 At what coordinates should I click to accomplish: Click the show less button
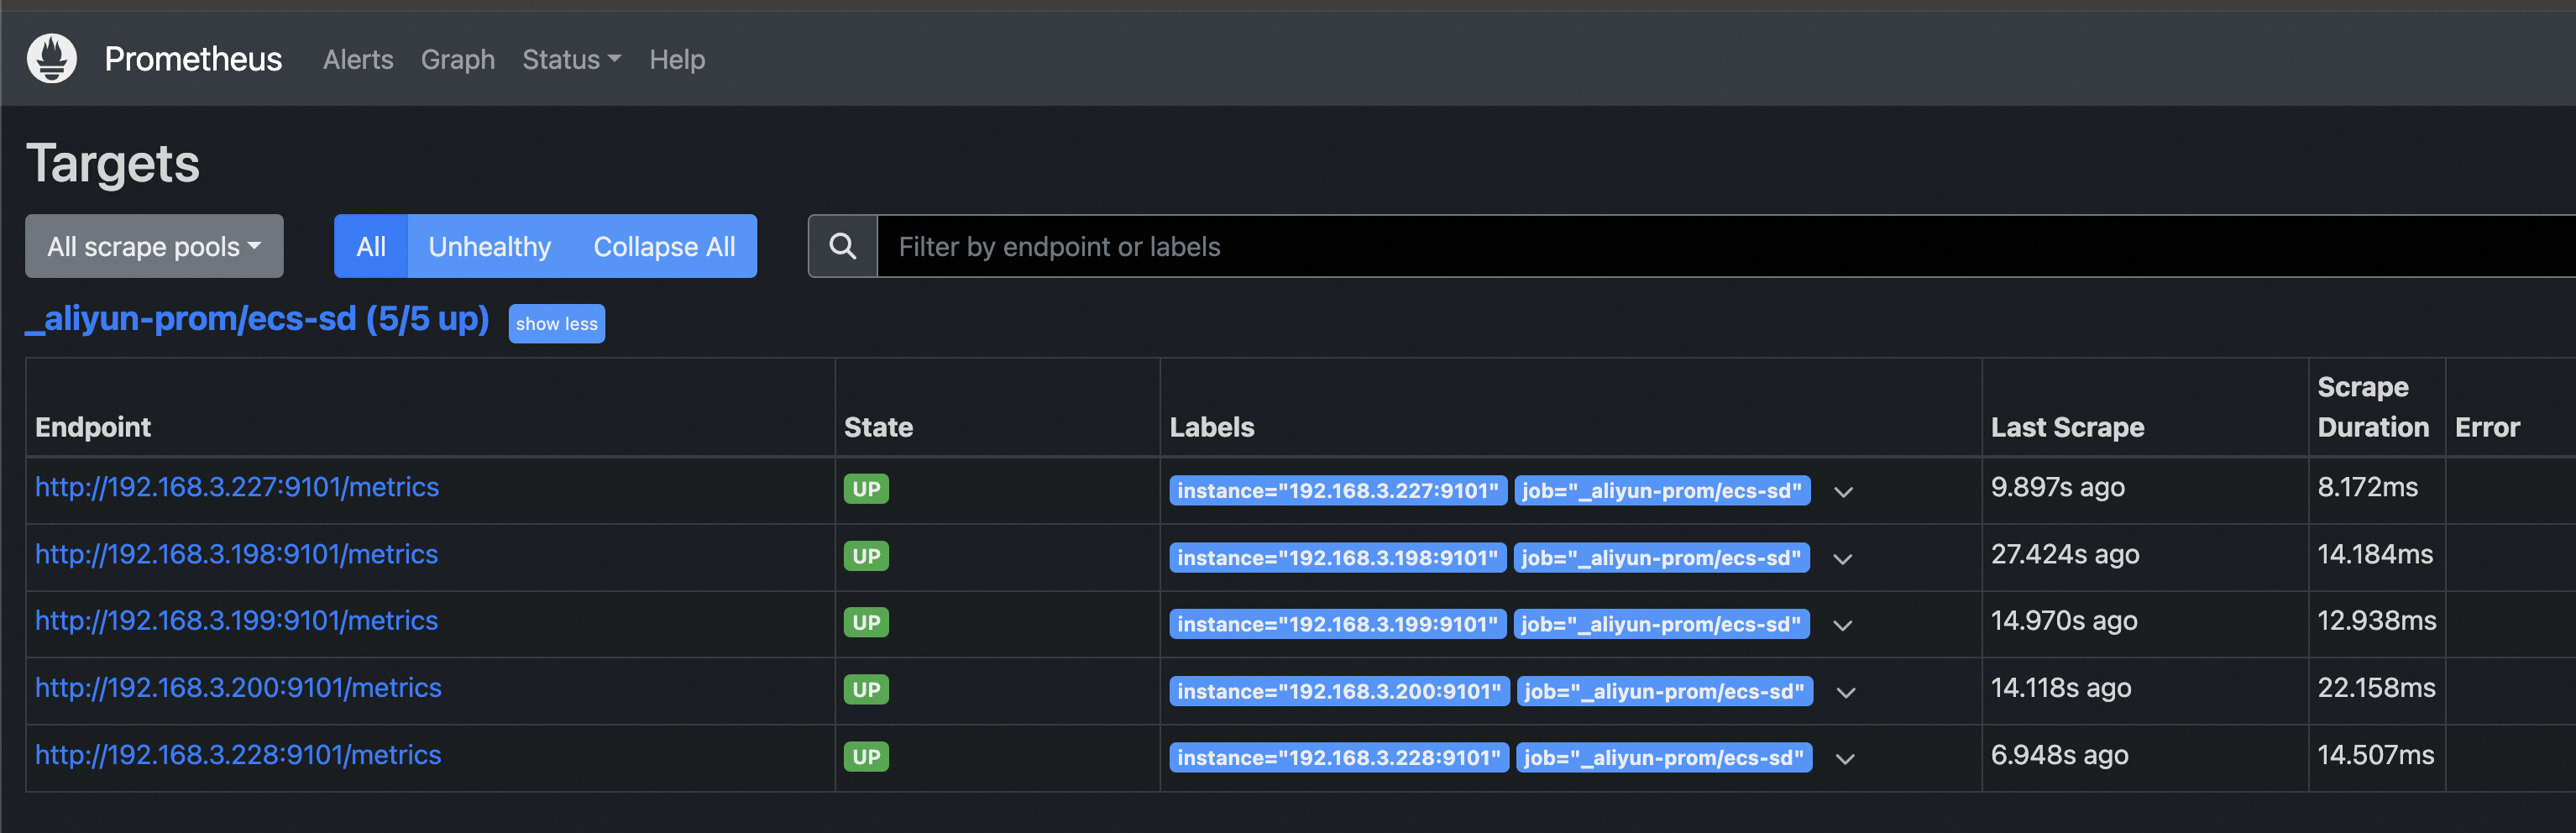556,324
